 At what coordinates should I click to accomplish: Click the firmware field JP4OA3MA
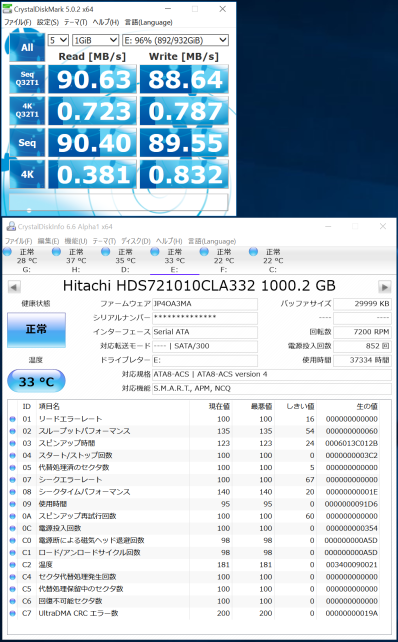pyautogui.click(x=205, y=304)
